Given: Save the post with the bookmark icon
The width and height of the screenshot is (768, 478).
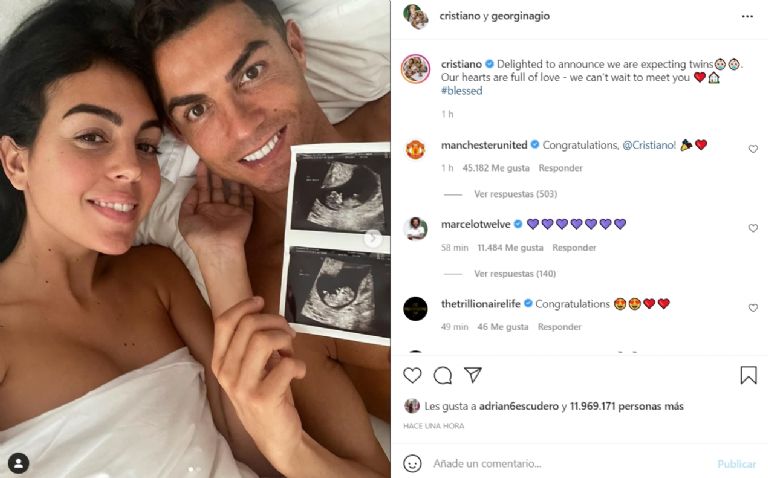Looking at the screenshot, I should [x=748, y=375].
